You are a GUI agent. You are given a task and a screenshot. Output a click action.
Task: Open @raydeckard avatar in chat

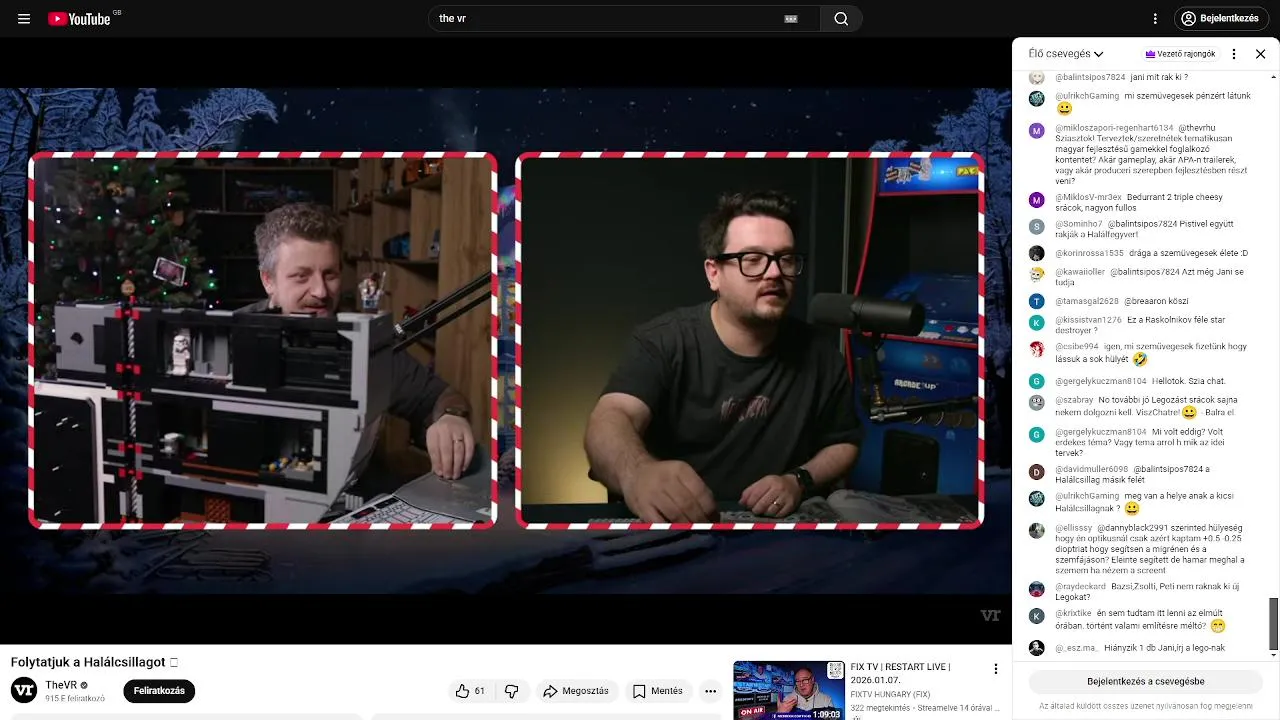pos(1037,589)
